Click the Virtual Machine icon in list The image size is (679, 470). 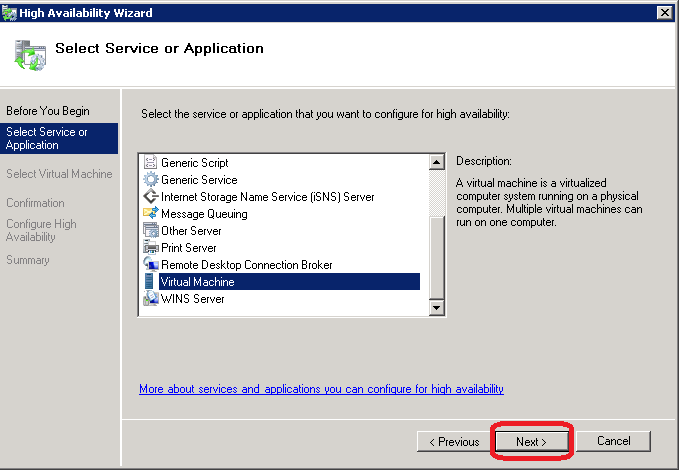(151, 282)
